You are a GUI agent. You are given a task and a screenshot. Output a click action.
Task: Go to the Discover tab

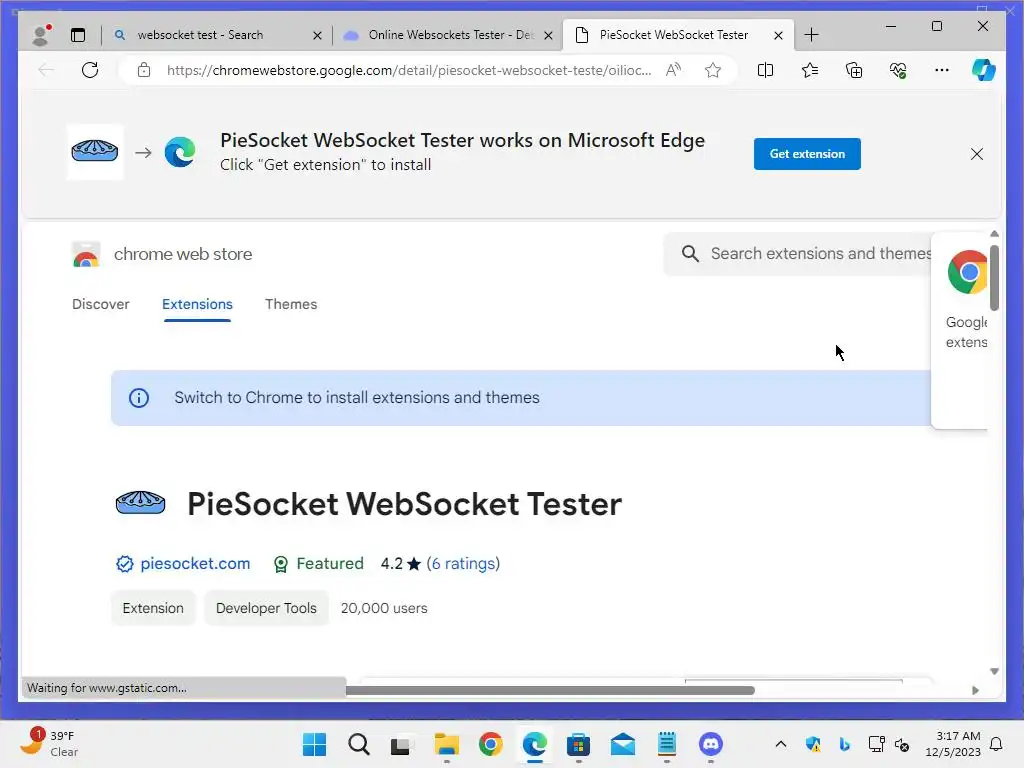tap(101, 304)
